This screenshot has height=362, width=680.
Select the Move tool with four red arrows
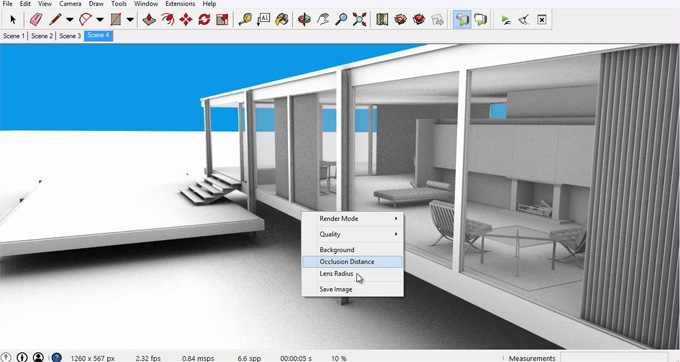click(186, 20)
